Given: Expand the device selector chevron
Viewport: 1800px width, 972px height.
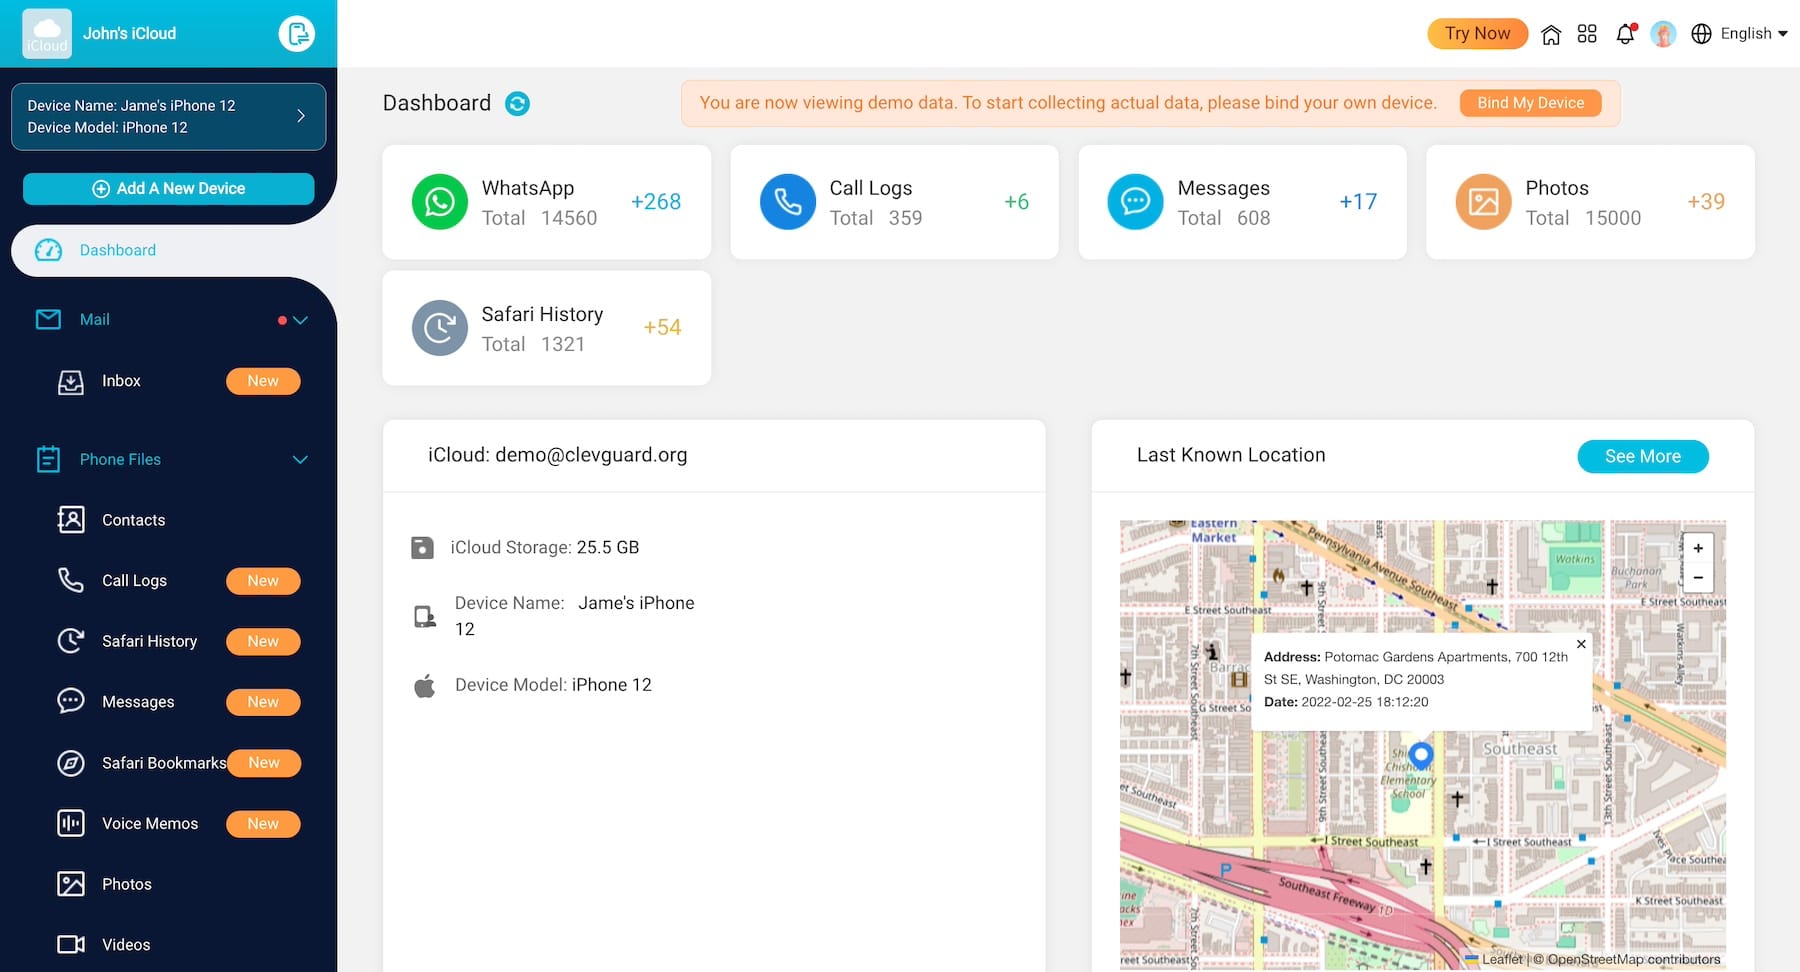Looking at the screenshot, I should point(301,116).
